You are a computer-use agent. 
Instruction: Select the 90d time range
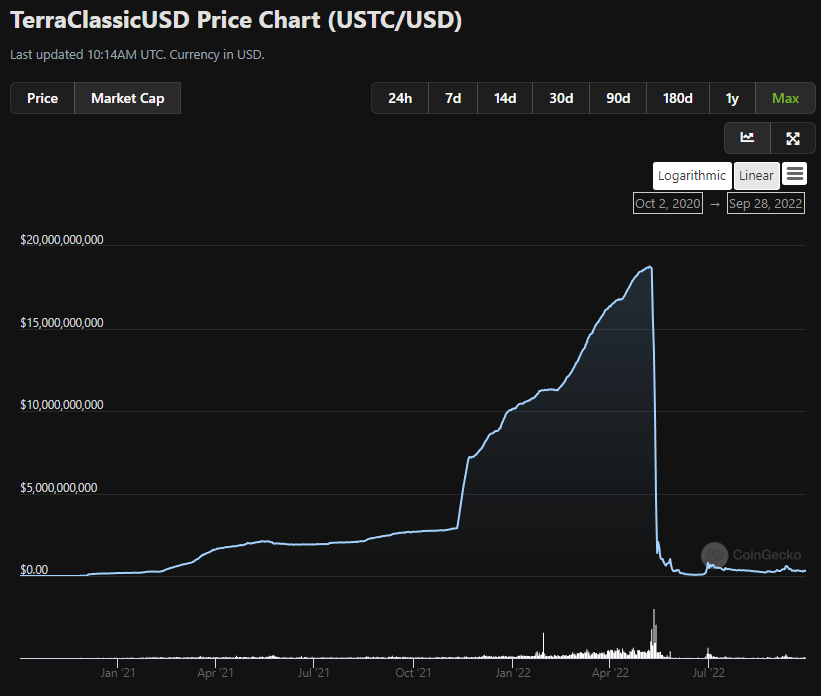pyautogui.click(x=618, y=98)
